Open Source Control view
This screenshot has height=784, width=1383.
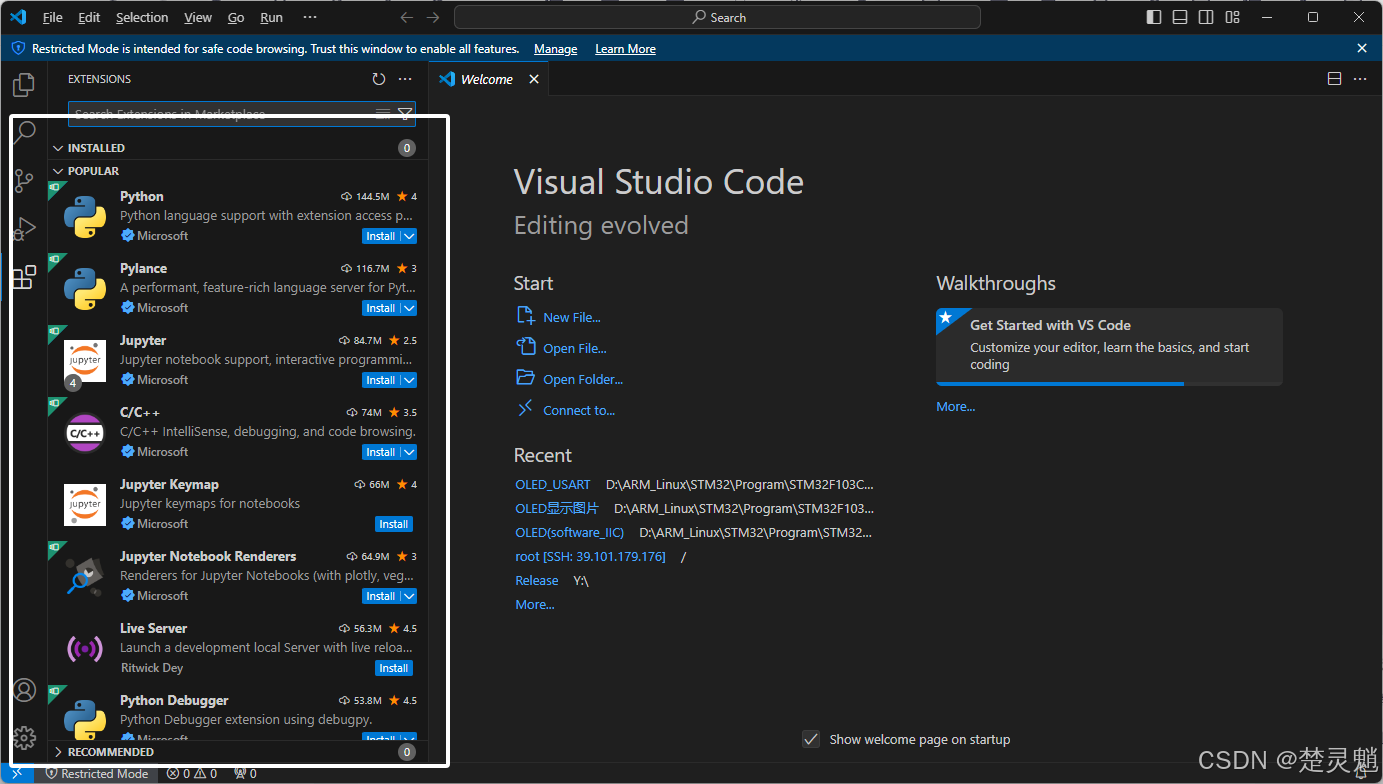coord(24,181)
